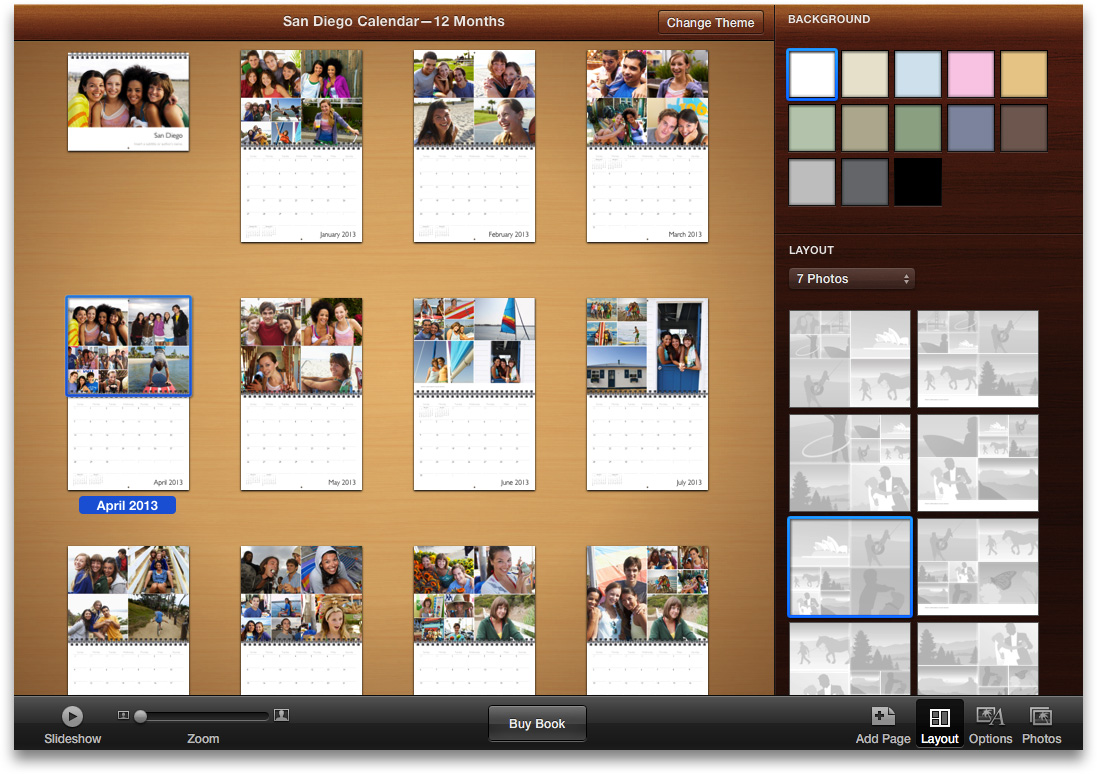Open the 7 Photos layout dropdown
The height and width of the screenshot is (774, 1097).
851,279
